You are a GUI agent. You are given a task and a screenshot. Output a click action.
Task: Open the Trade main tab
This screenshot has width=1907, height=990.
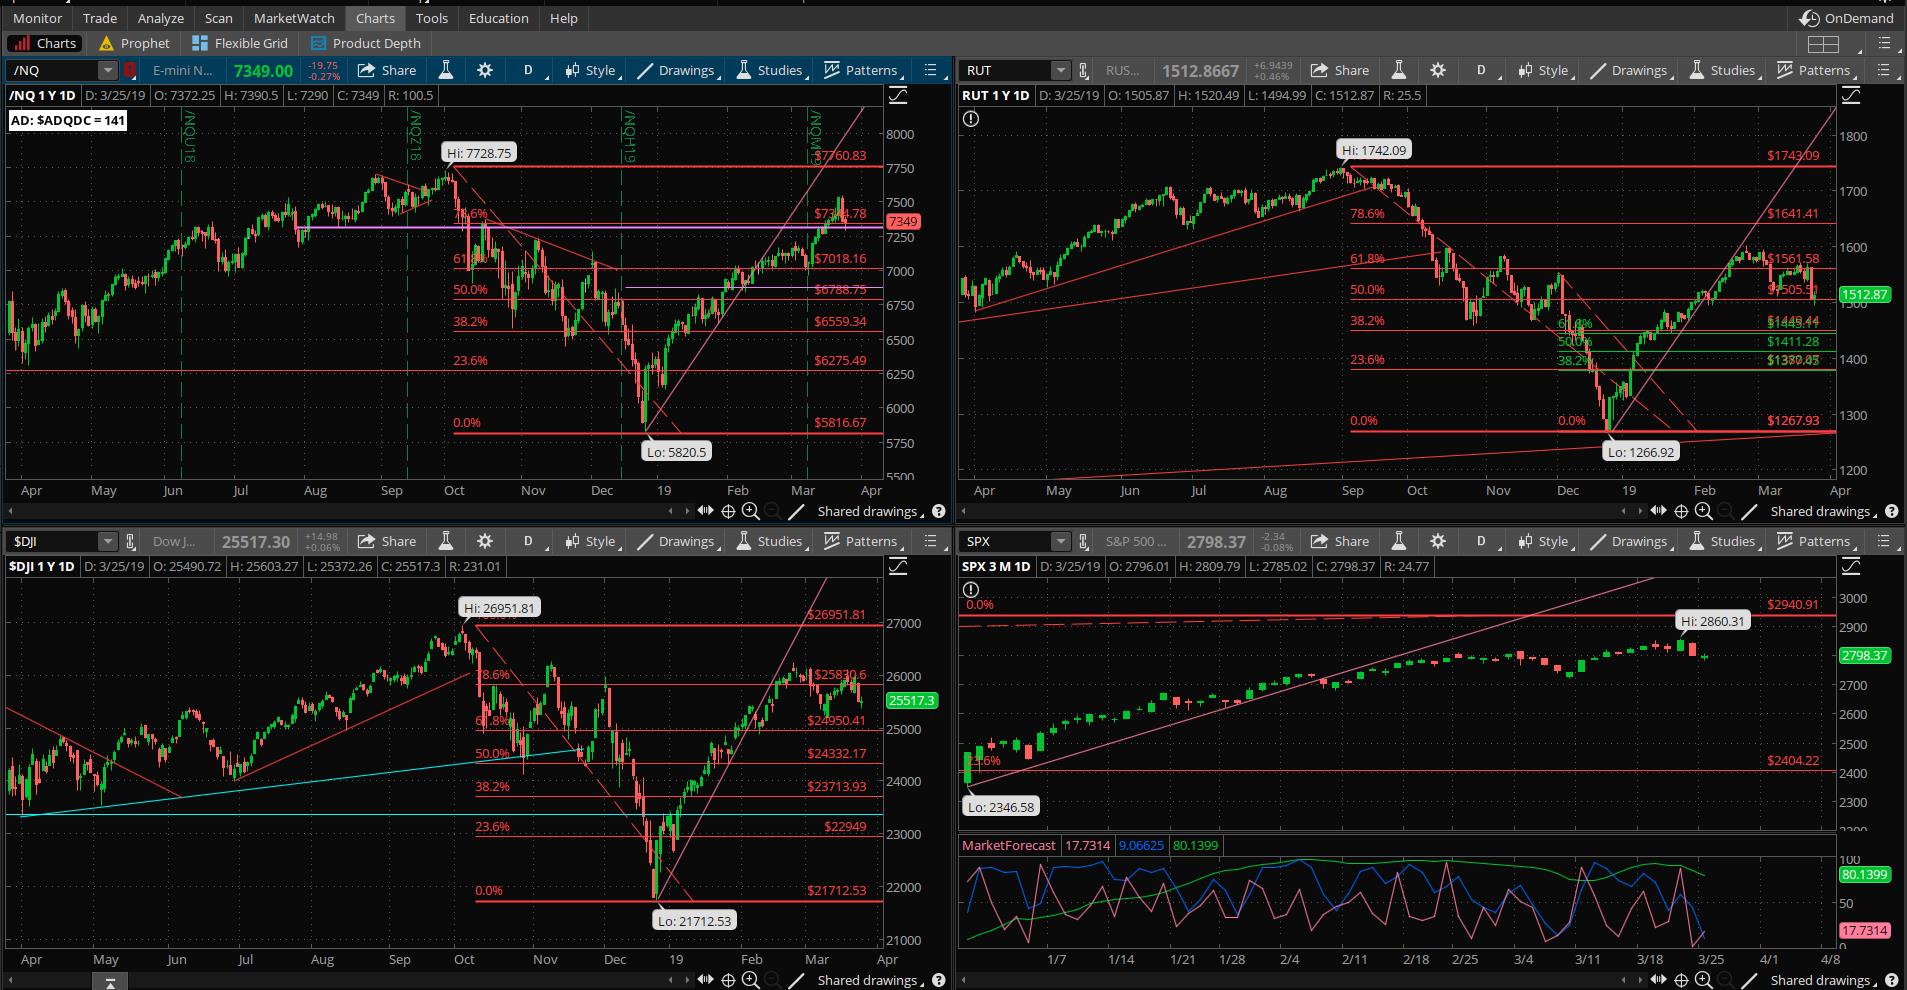coord(100,18)
